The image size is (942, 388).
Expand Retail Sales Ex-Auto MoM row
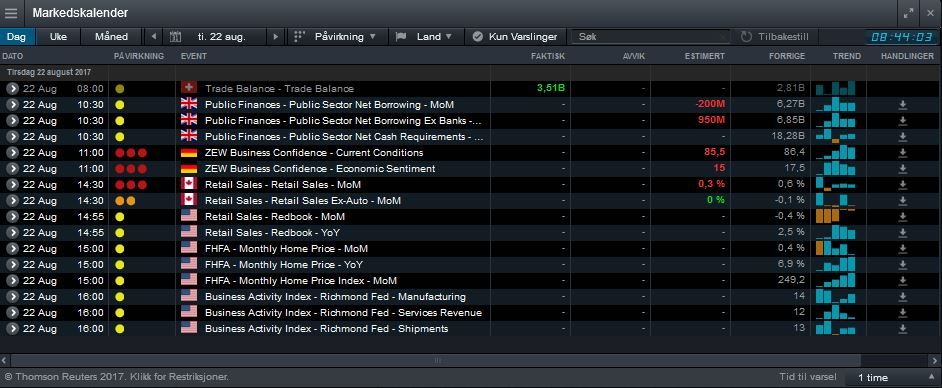(x=13, y=201)
